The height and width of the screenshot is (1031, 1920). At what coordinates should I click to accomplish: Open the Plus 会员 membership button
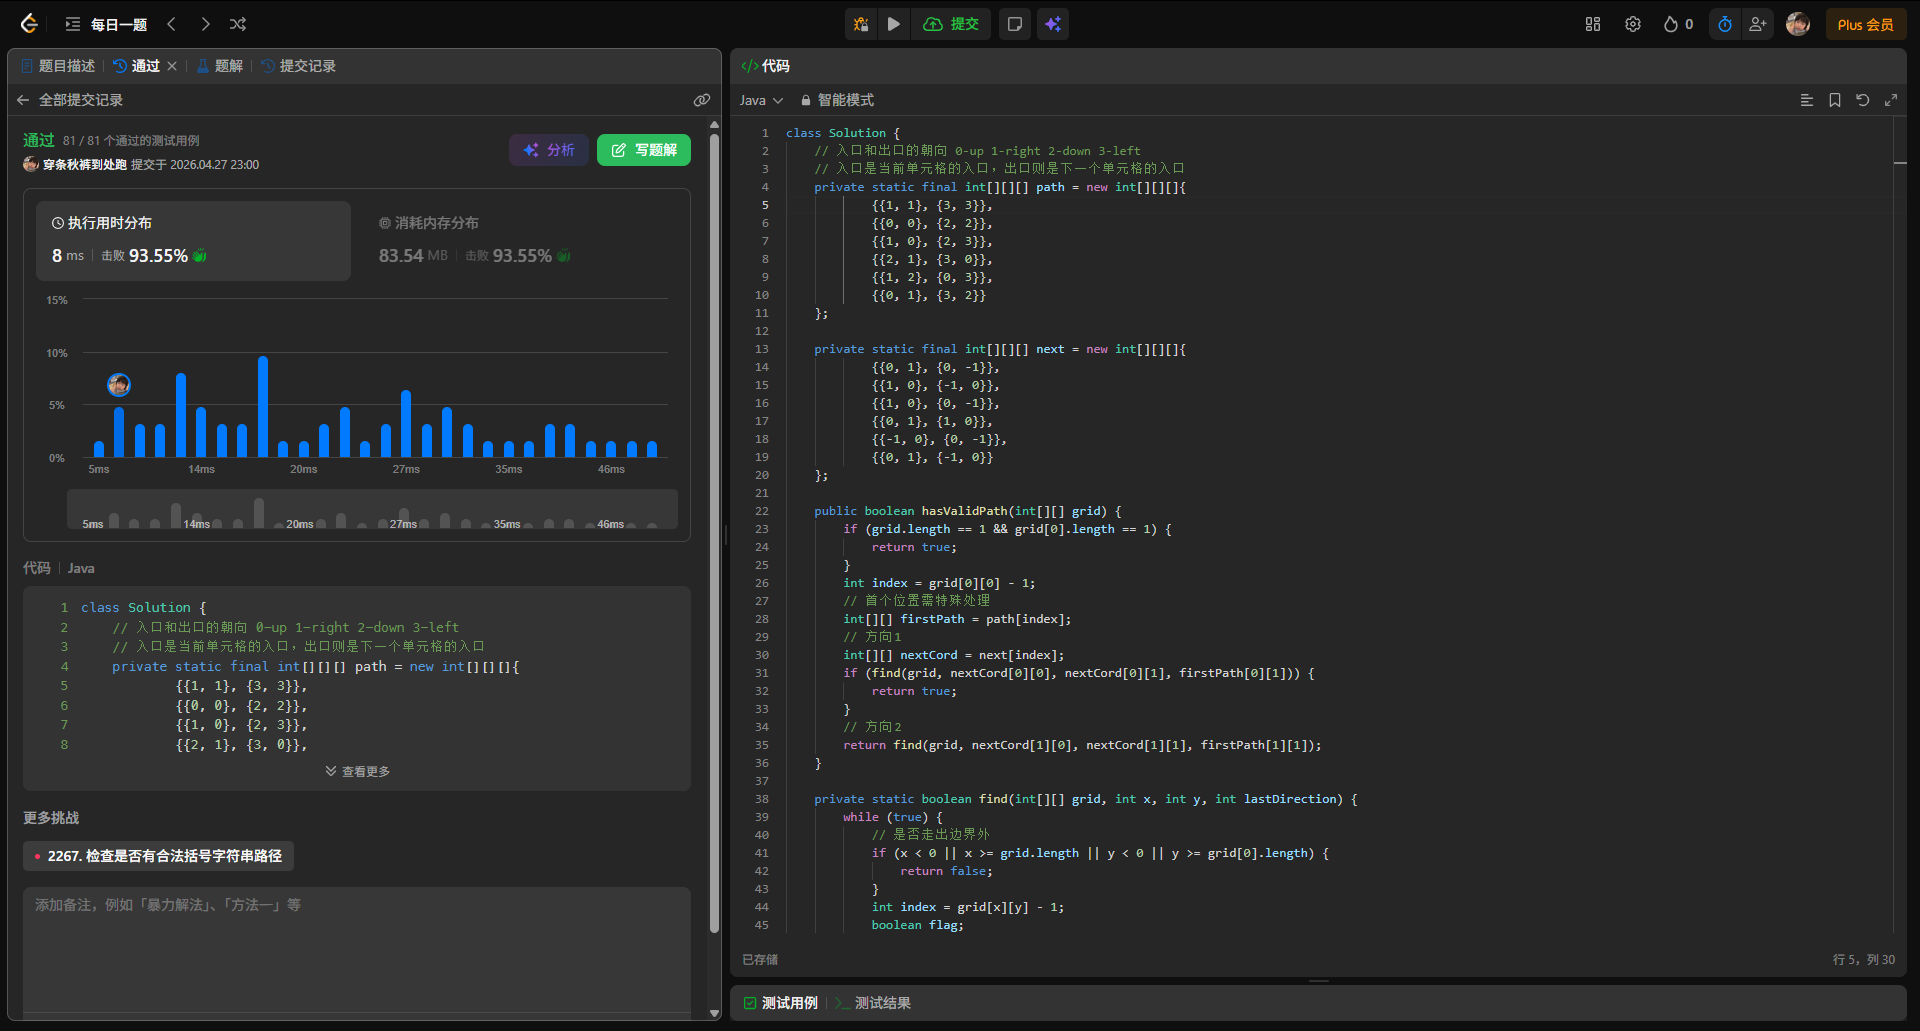[x=1865, y=24]
